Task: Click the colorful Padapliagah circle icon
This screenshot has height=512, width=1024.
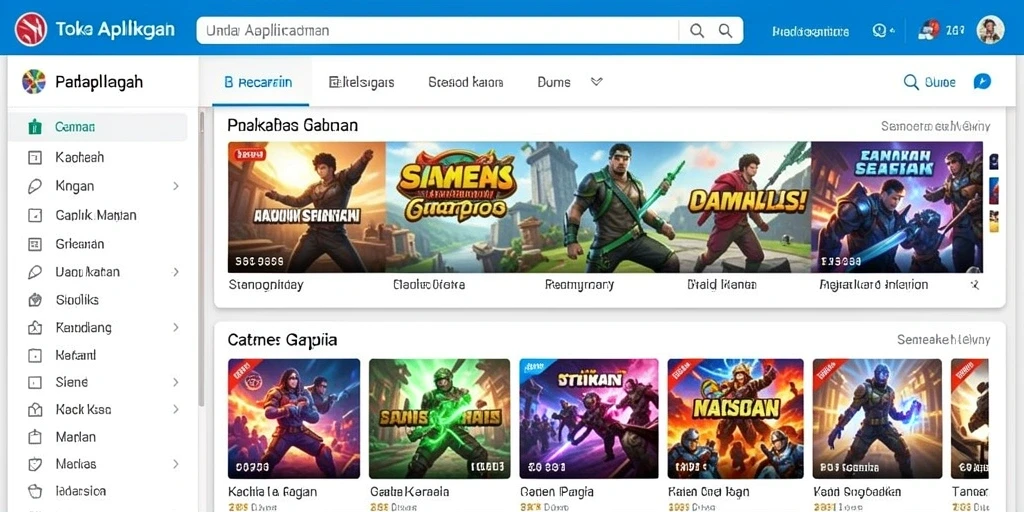Action: coord(34,82)
